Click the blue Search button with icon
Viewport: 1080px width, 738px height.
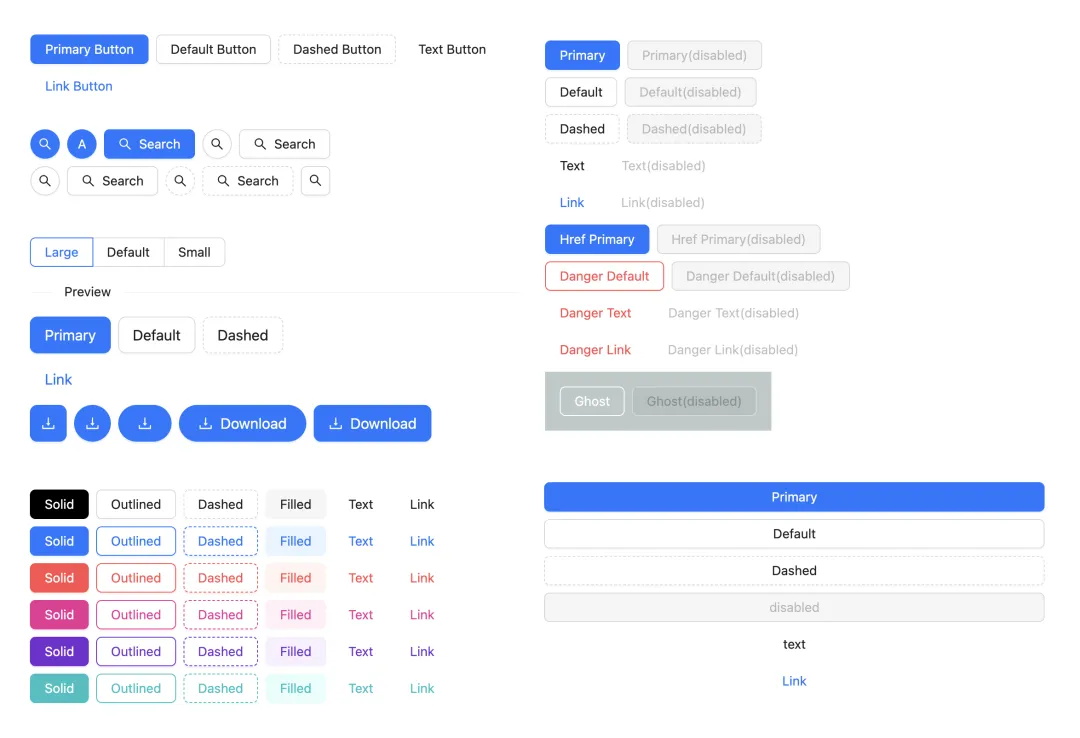[149, 144]
